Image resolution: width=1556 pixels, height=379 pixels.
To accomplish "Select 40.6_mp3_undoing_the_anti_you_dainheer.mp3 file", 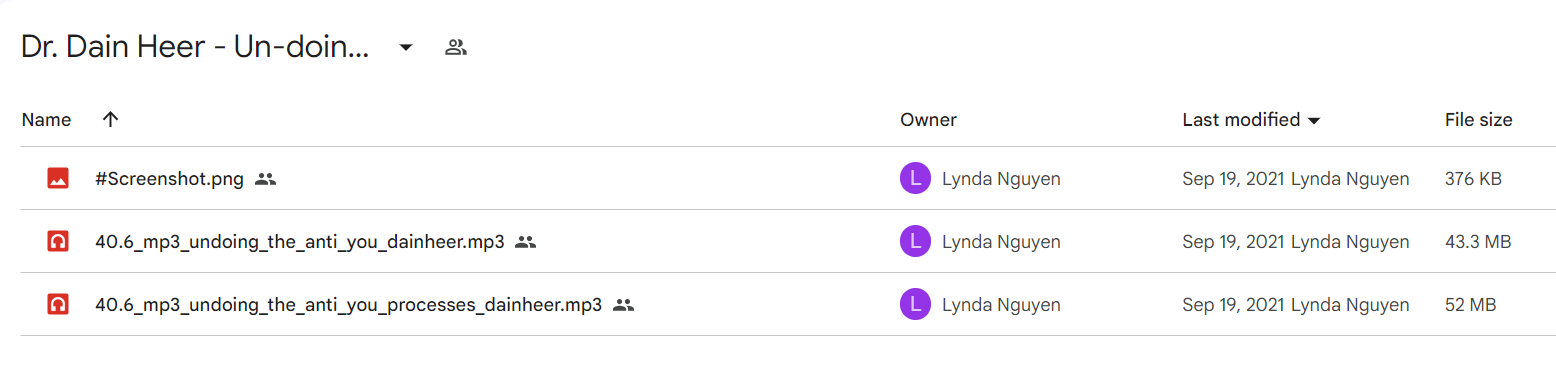I will [299, 241].
